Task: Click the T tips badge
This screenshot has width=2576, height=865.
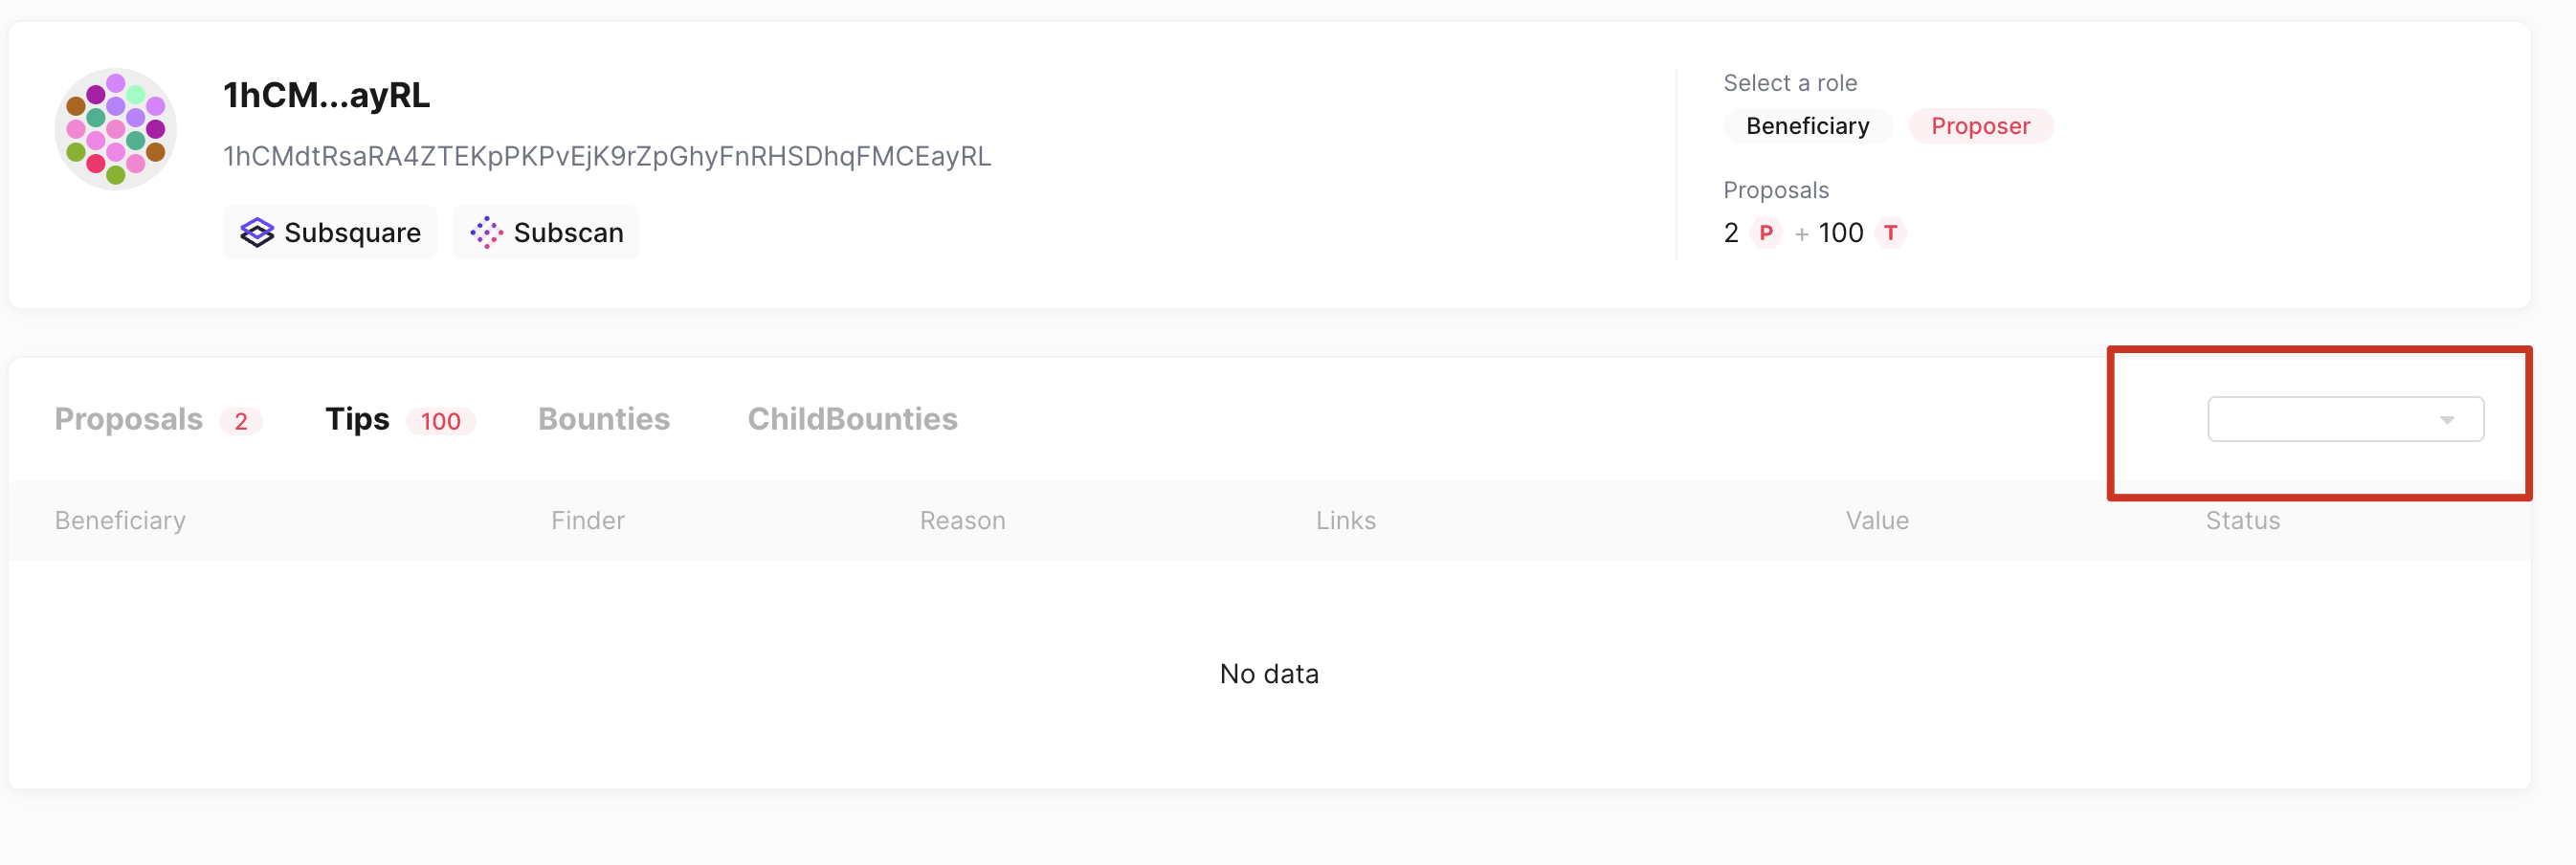Action: click(1891, 232)
